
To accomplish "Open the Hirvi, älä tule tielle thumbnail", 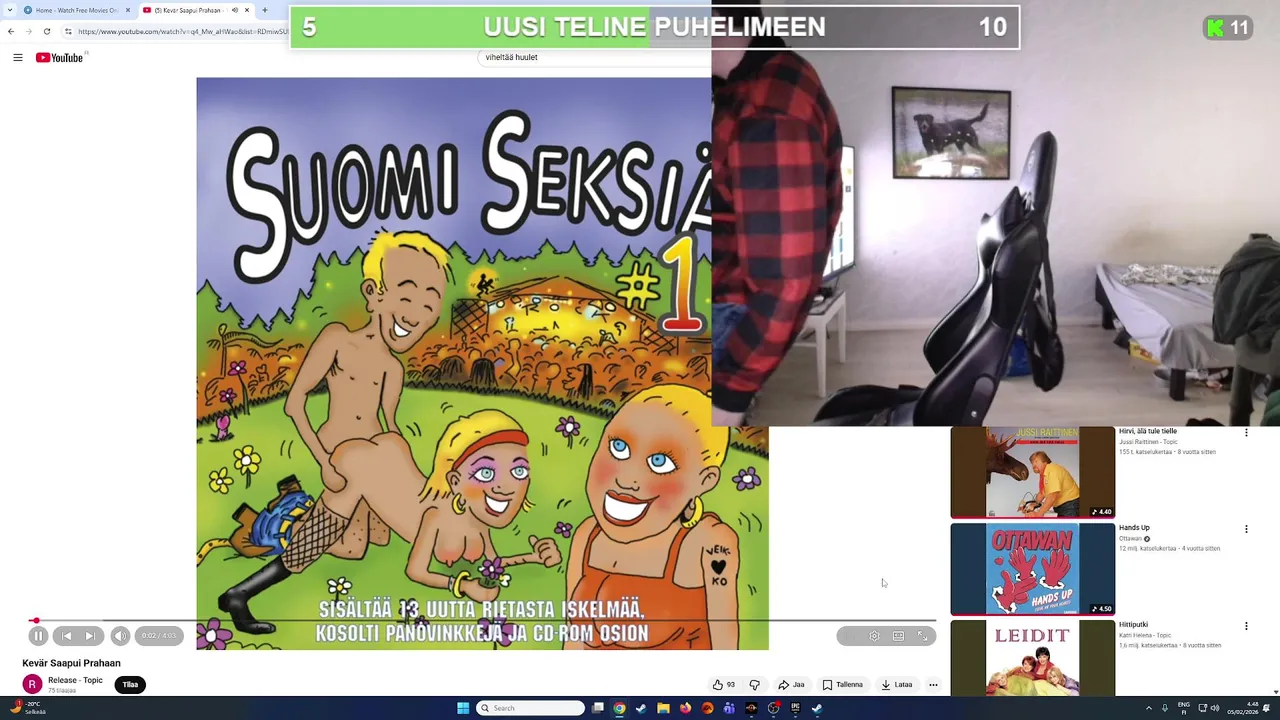I will pos(1032,472).
